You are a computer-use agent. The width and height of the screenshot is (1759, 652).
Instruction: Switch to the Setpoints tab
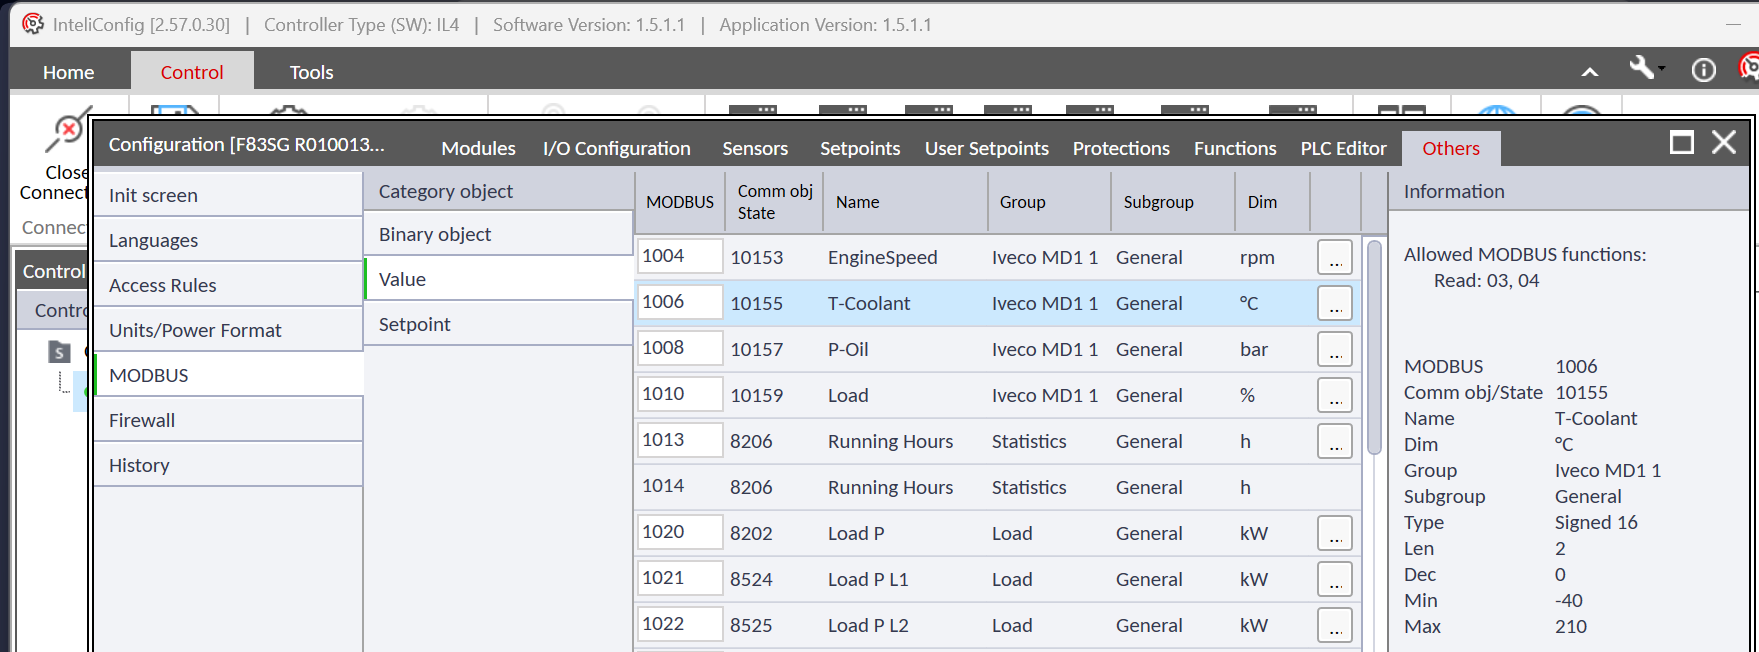859,149
